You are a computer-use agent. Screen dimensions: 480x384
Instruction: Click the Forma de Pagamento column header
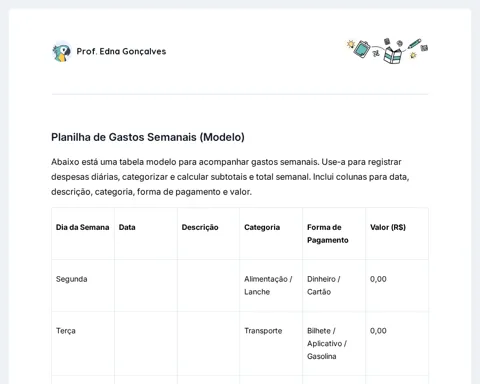pos(328,234)
